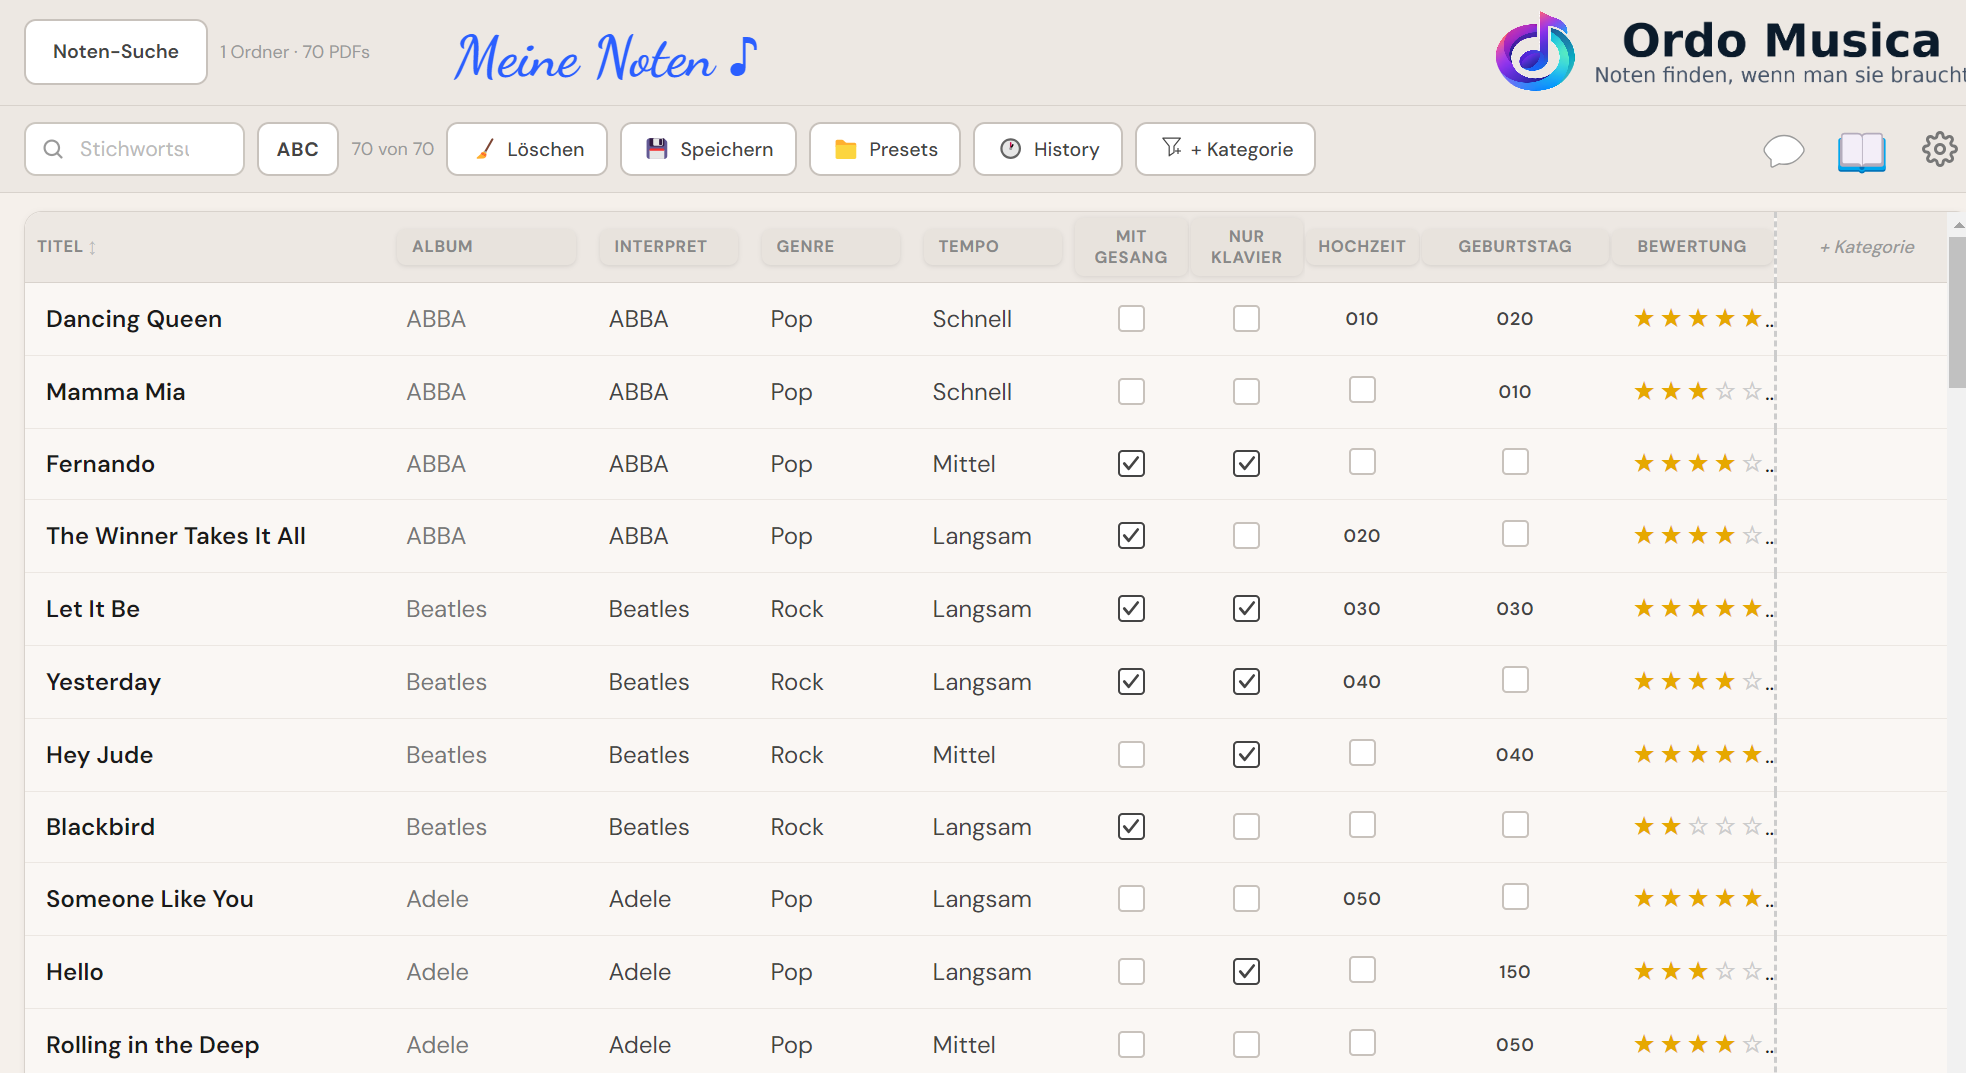The image size is (1966, 1073).
Task: Click the Stichwortsuche search field
Action: coord(135,149)
